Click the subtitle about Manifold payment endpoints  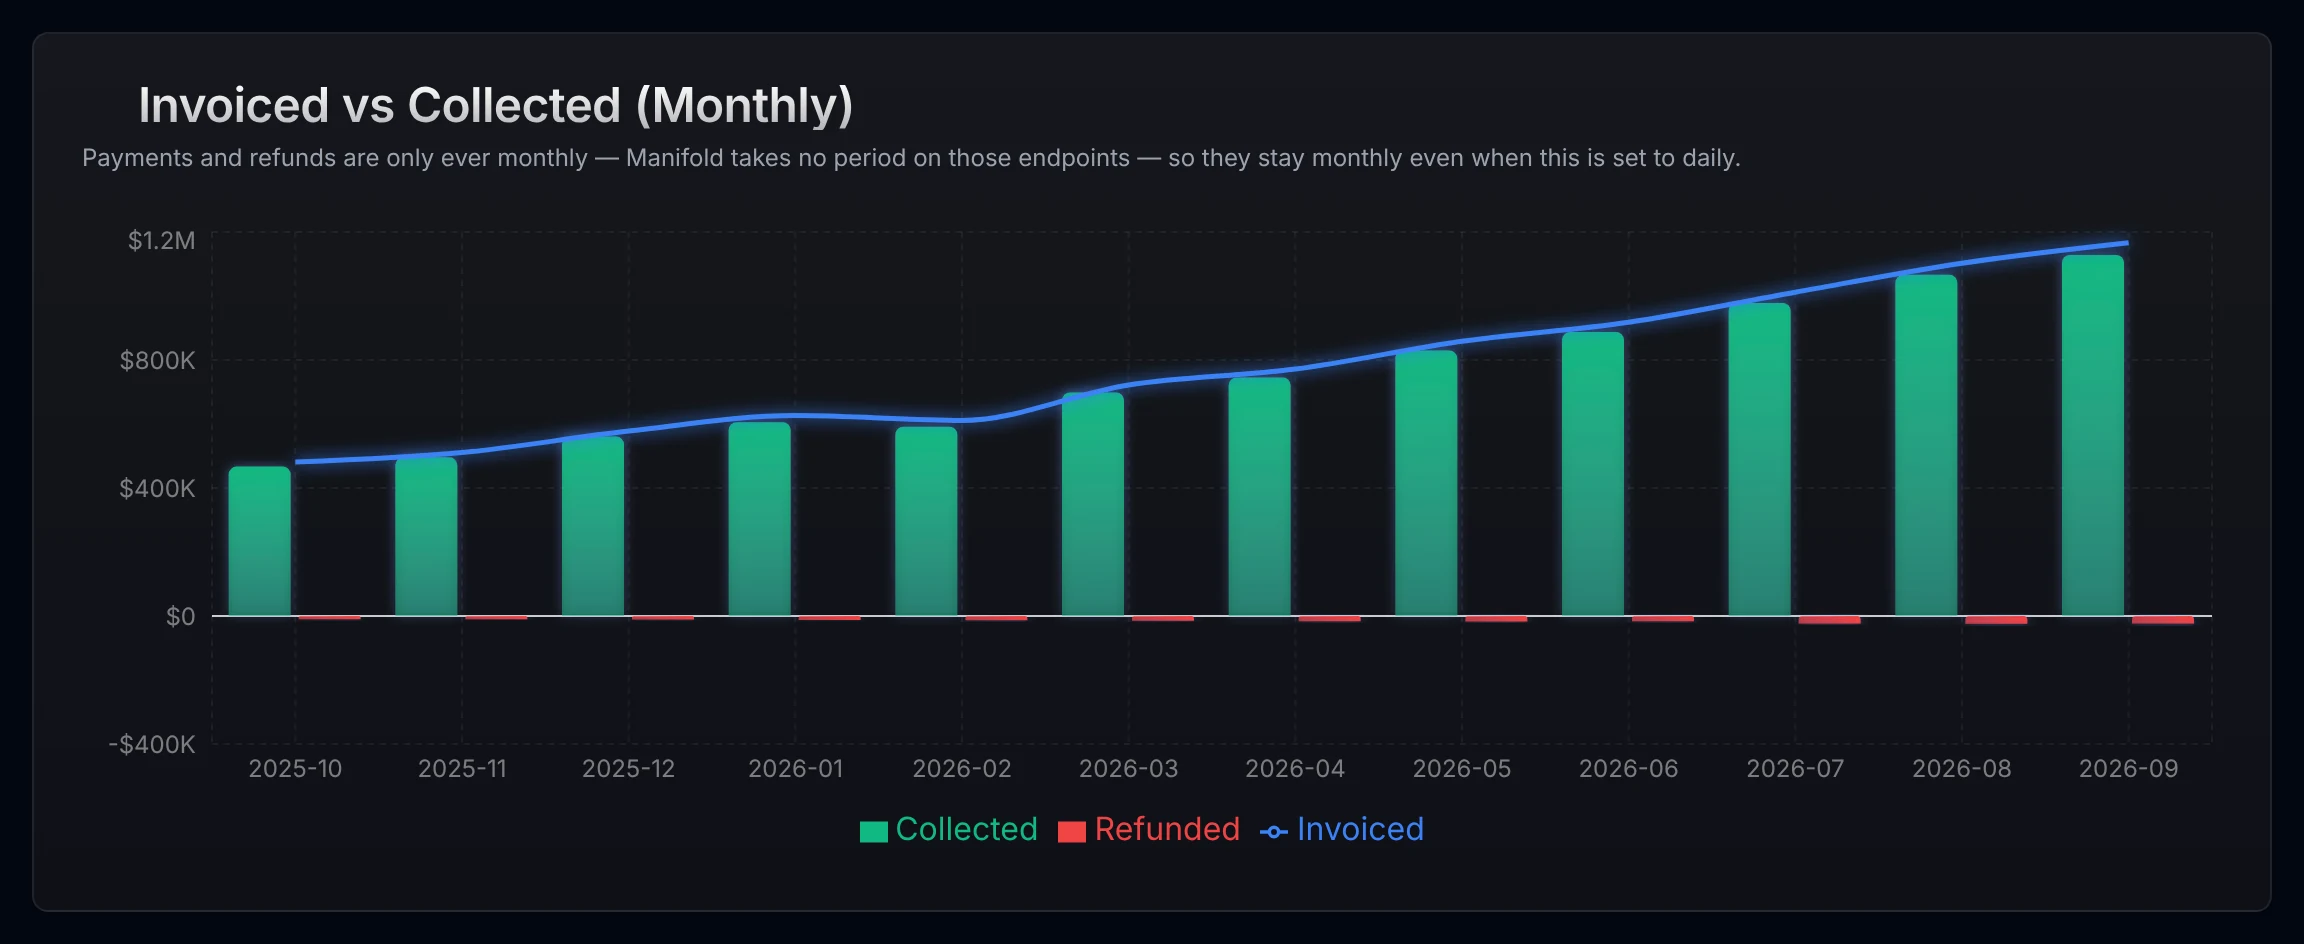tap(911, 158)
